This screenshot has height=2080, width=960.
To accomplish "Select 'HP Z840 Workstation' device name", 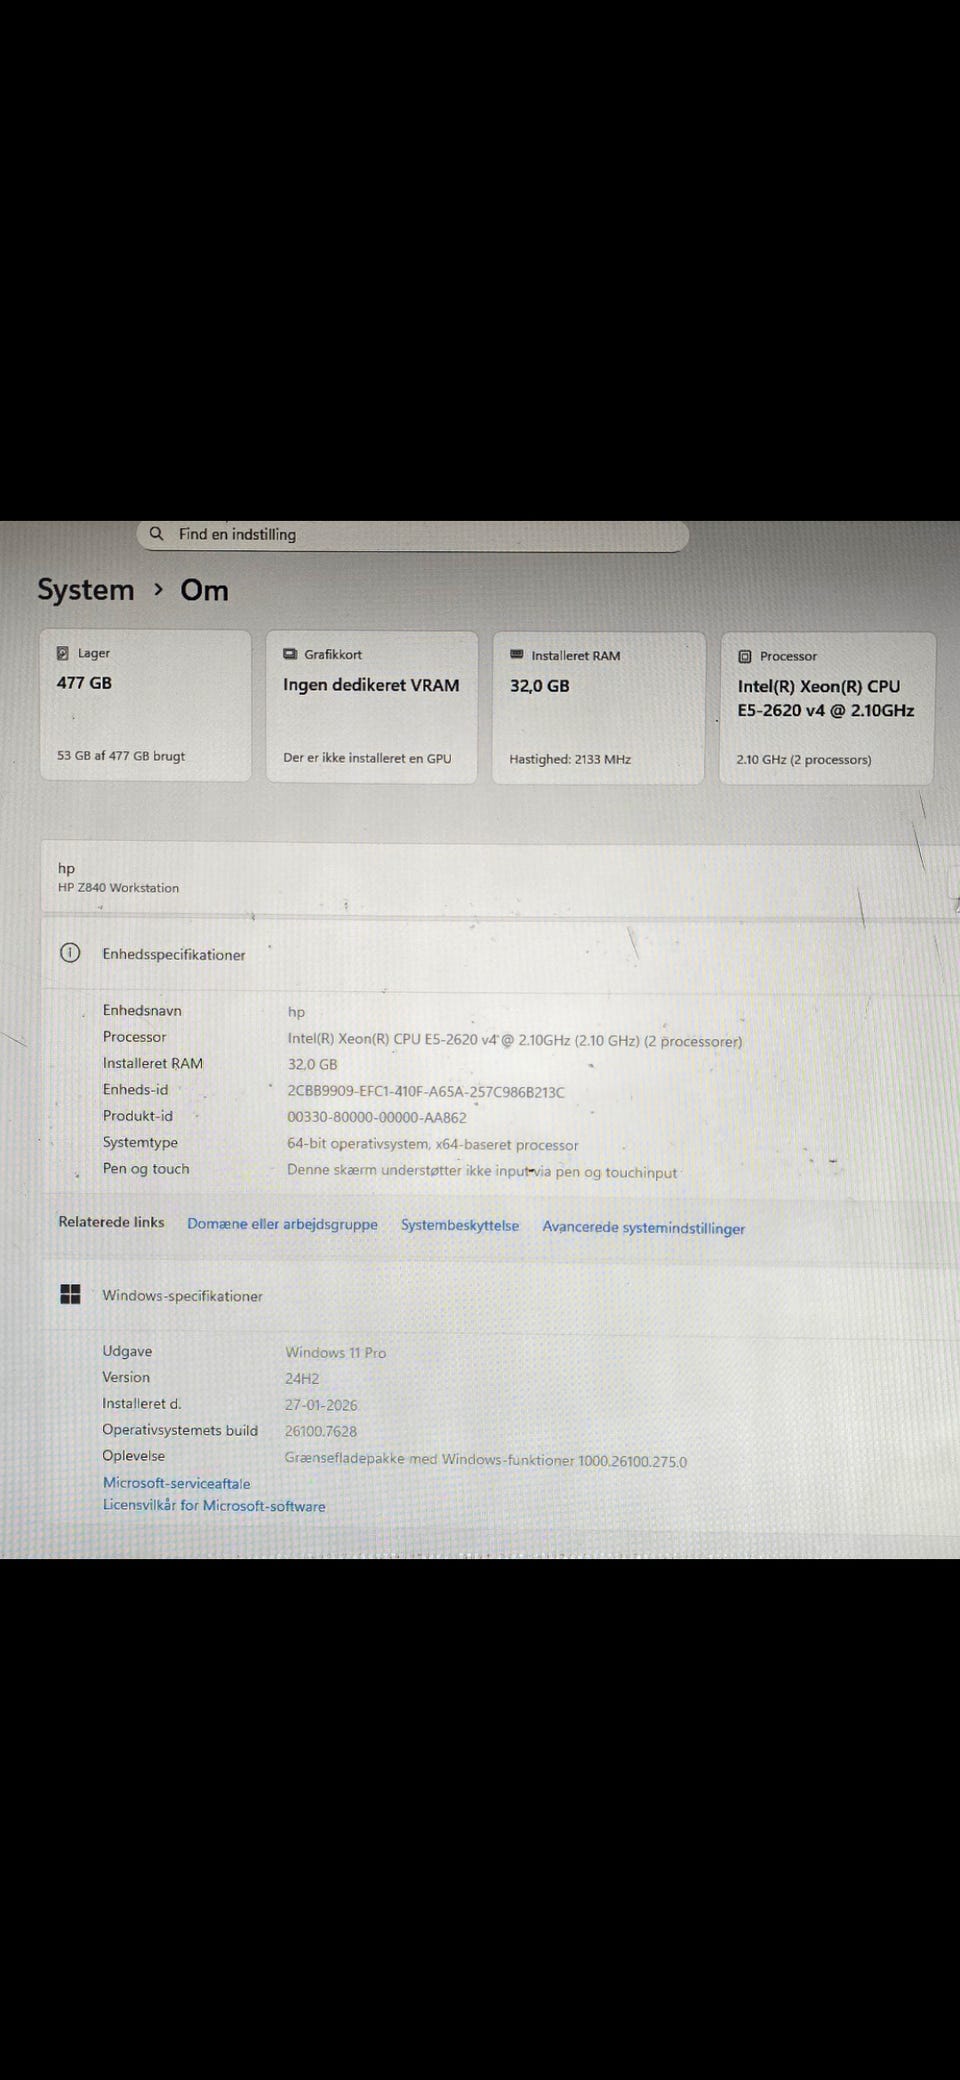I will [118, 888].
